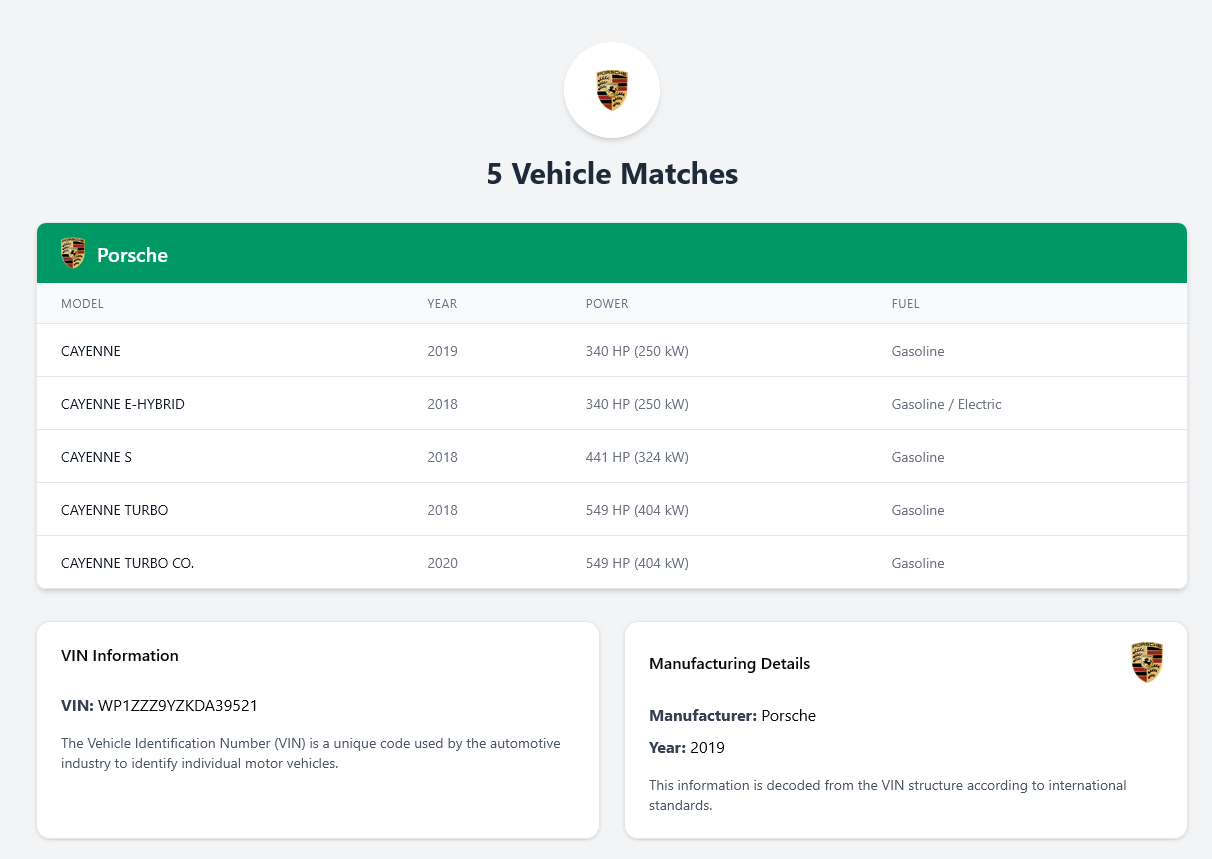Viewport: 1212px width, 859px height.
Task: Click 549 HP power in CAYENNE TURBO row
Action: (637, 510)
